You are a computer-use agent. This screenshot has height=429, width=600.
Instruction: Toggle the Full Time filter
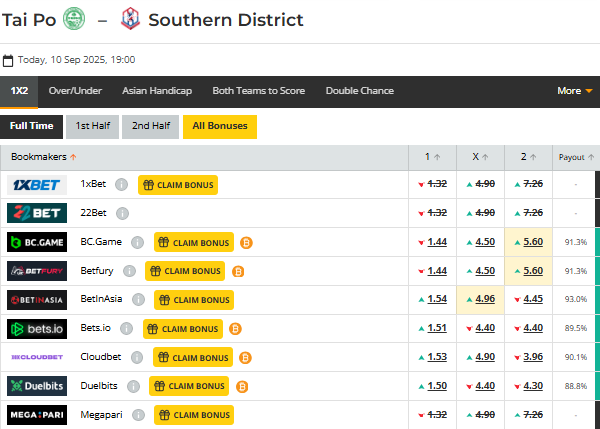click(x=32, y=126)
